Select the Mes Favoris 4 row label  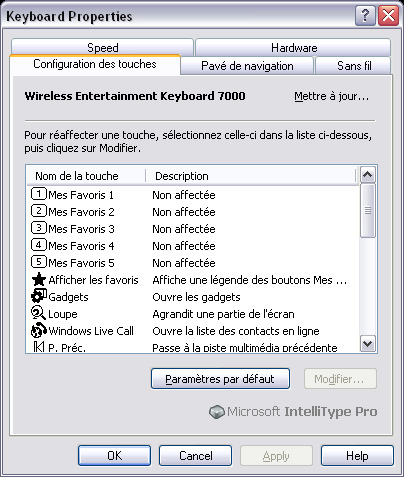point(81,246)
